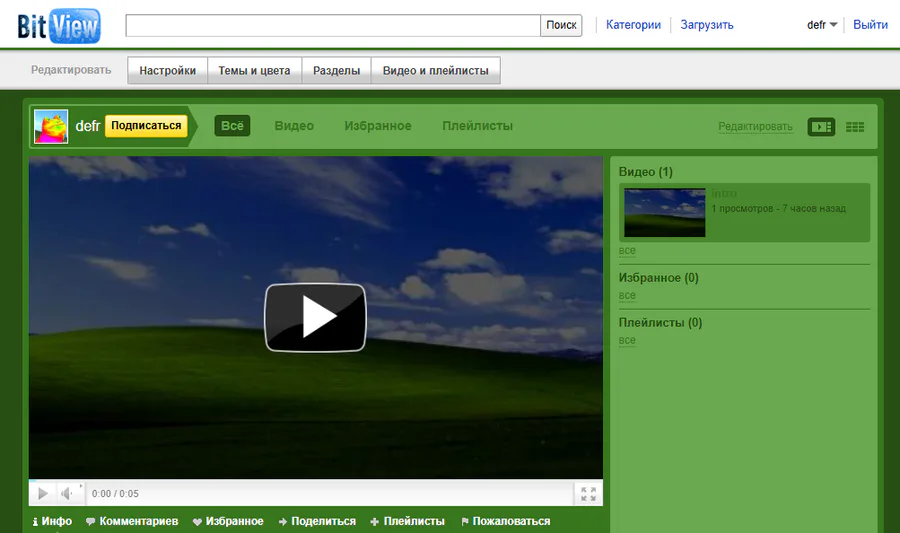Focus the search input field
The width and height of the screenshot is (900, 533).
(x=333, y=25)
